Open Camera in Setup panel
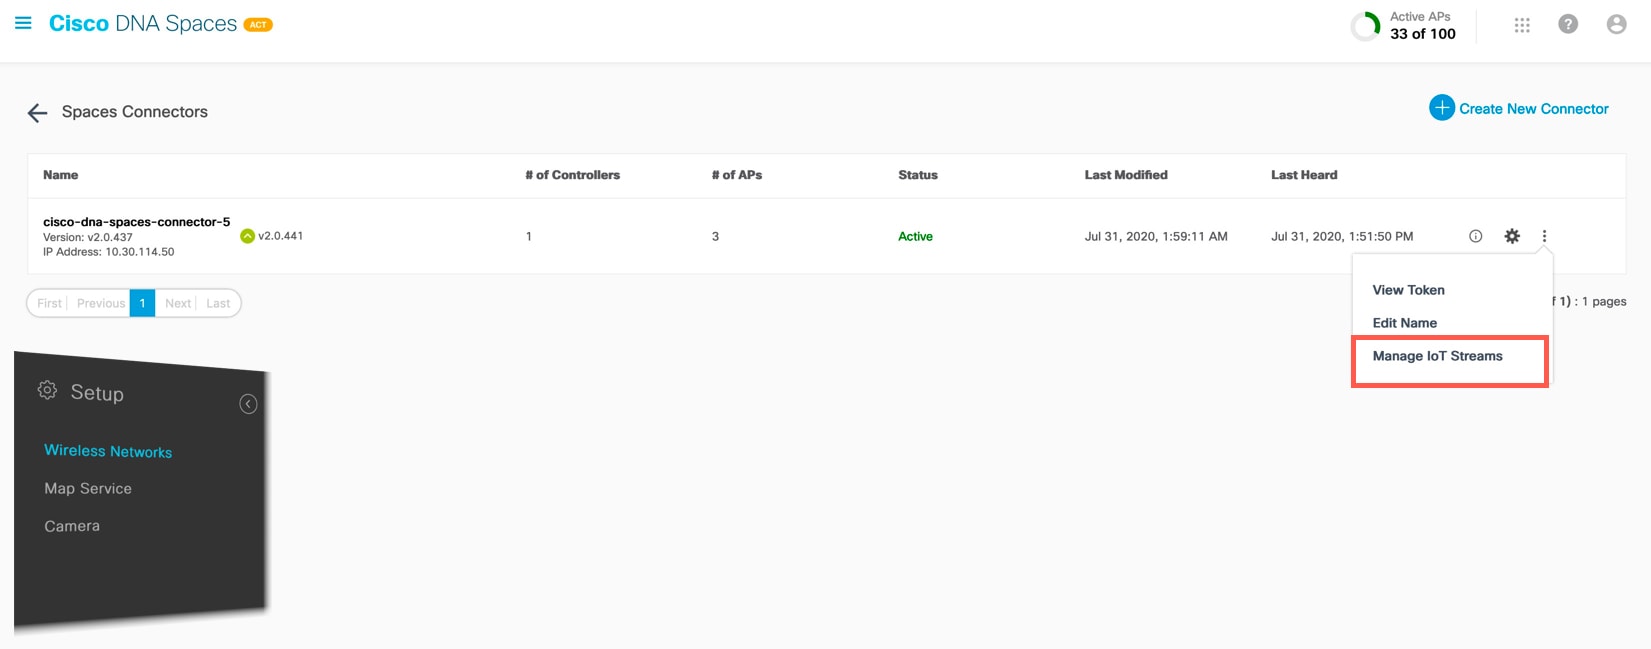This screenshot has width=1651, height=649. (x=72, y=526)
